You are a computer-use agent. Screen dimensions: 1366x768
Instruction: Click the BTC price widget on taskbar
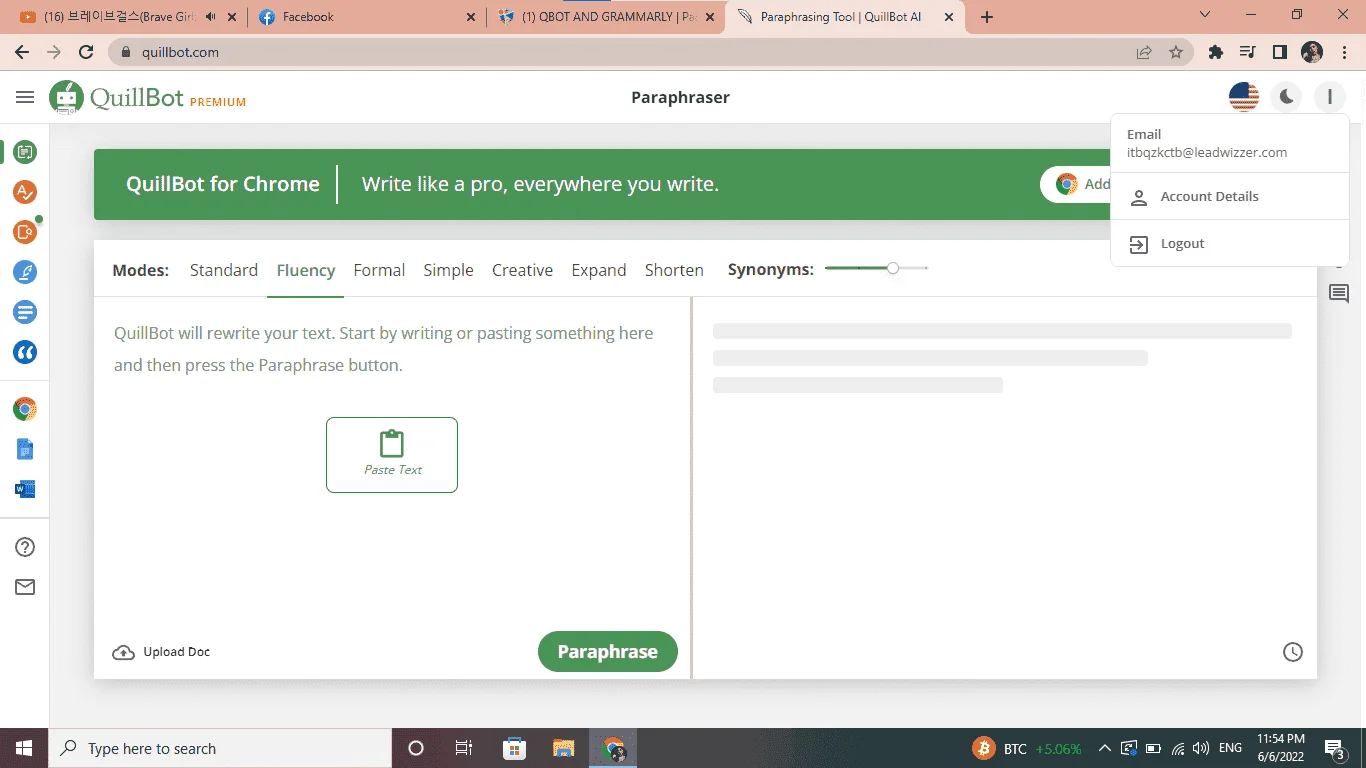pyautogui.click(x=1027, y=748)
